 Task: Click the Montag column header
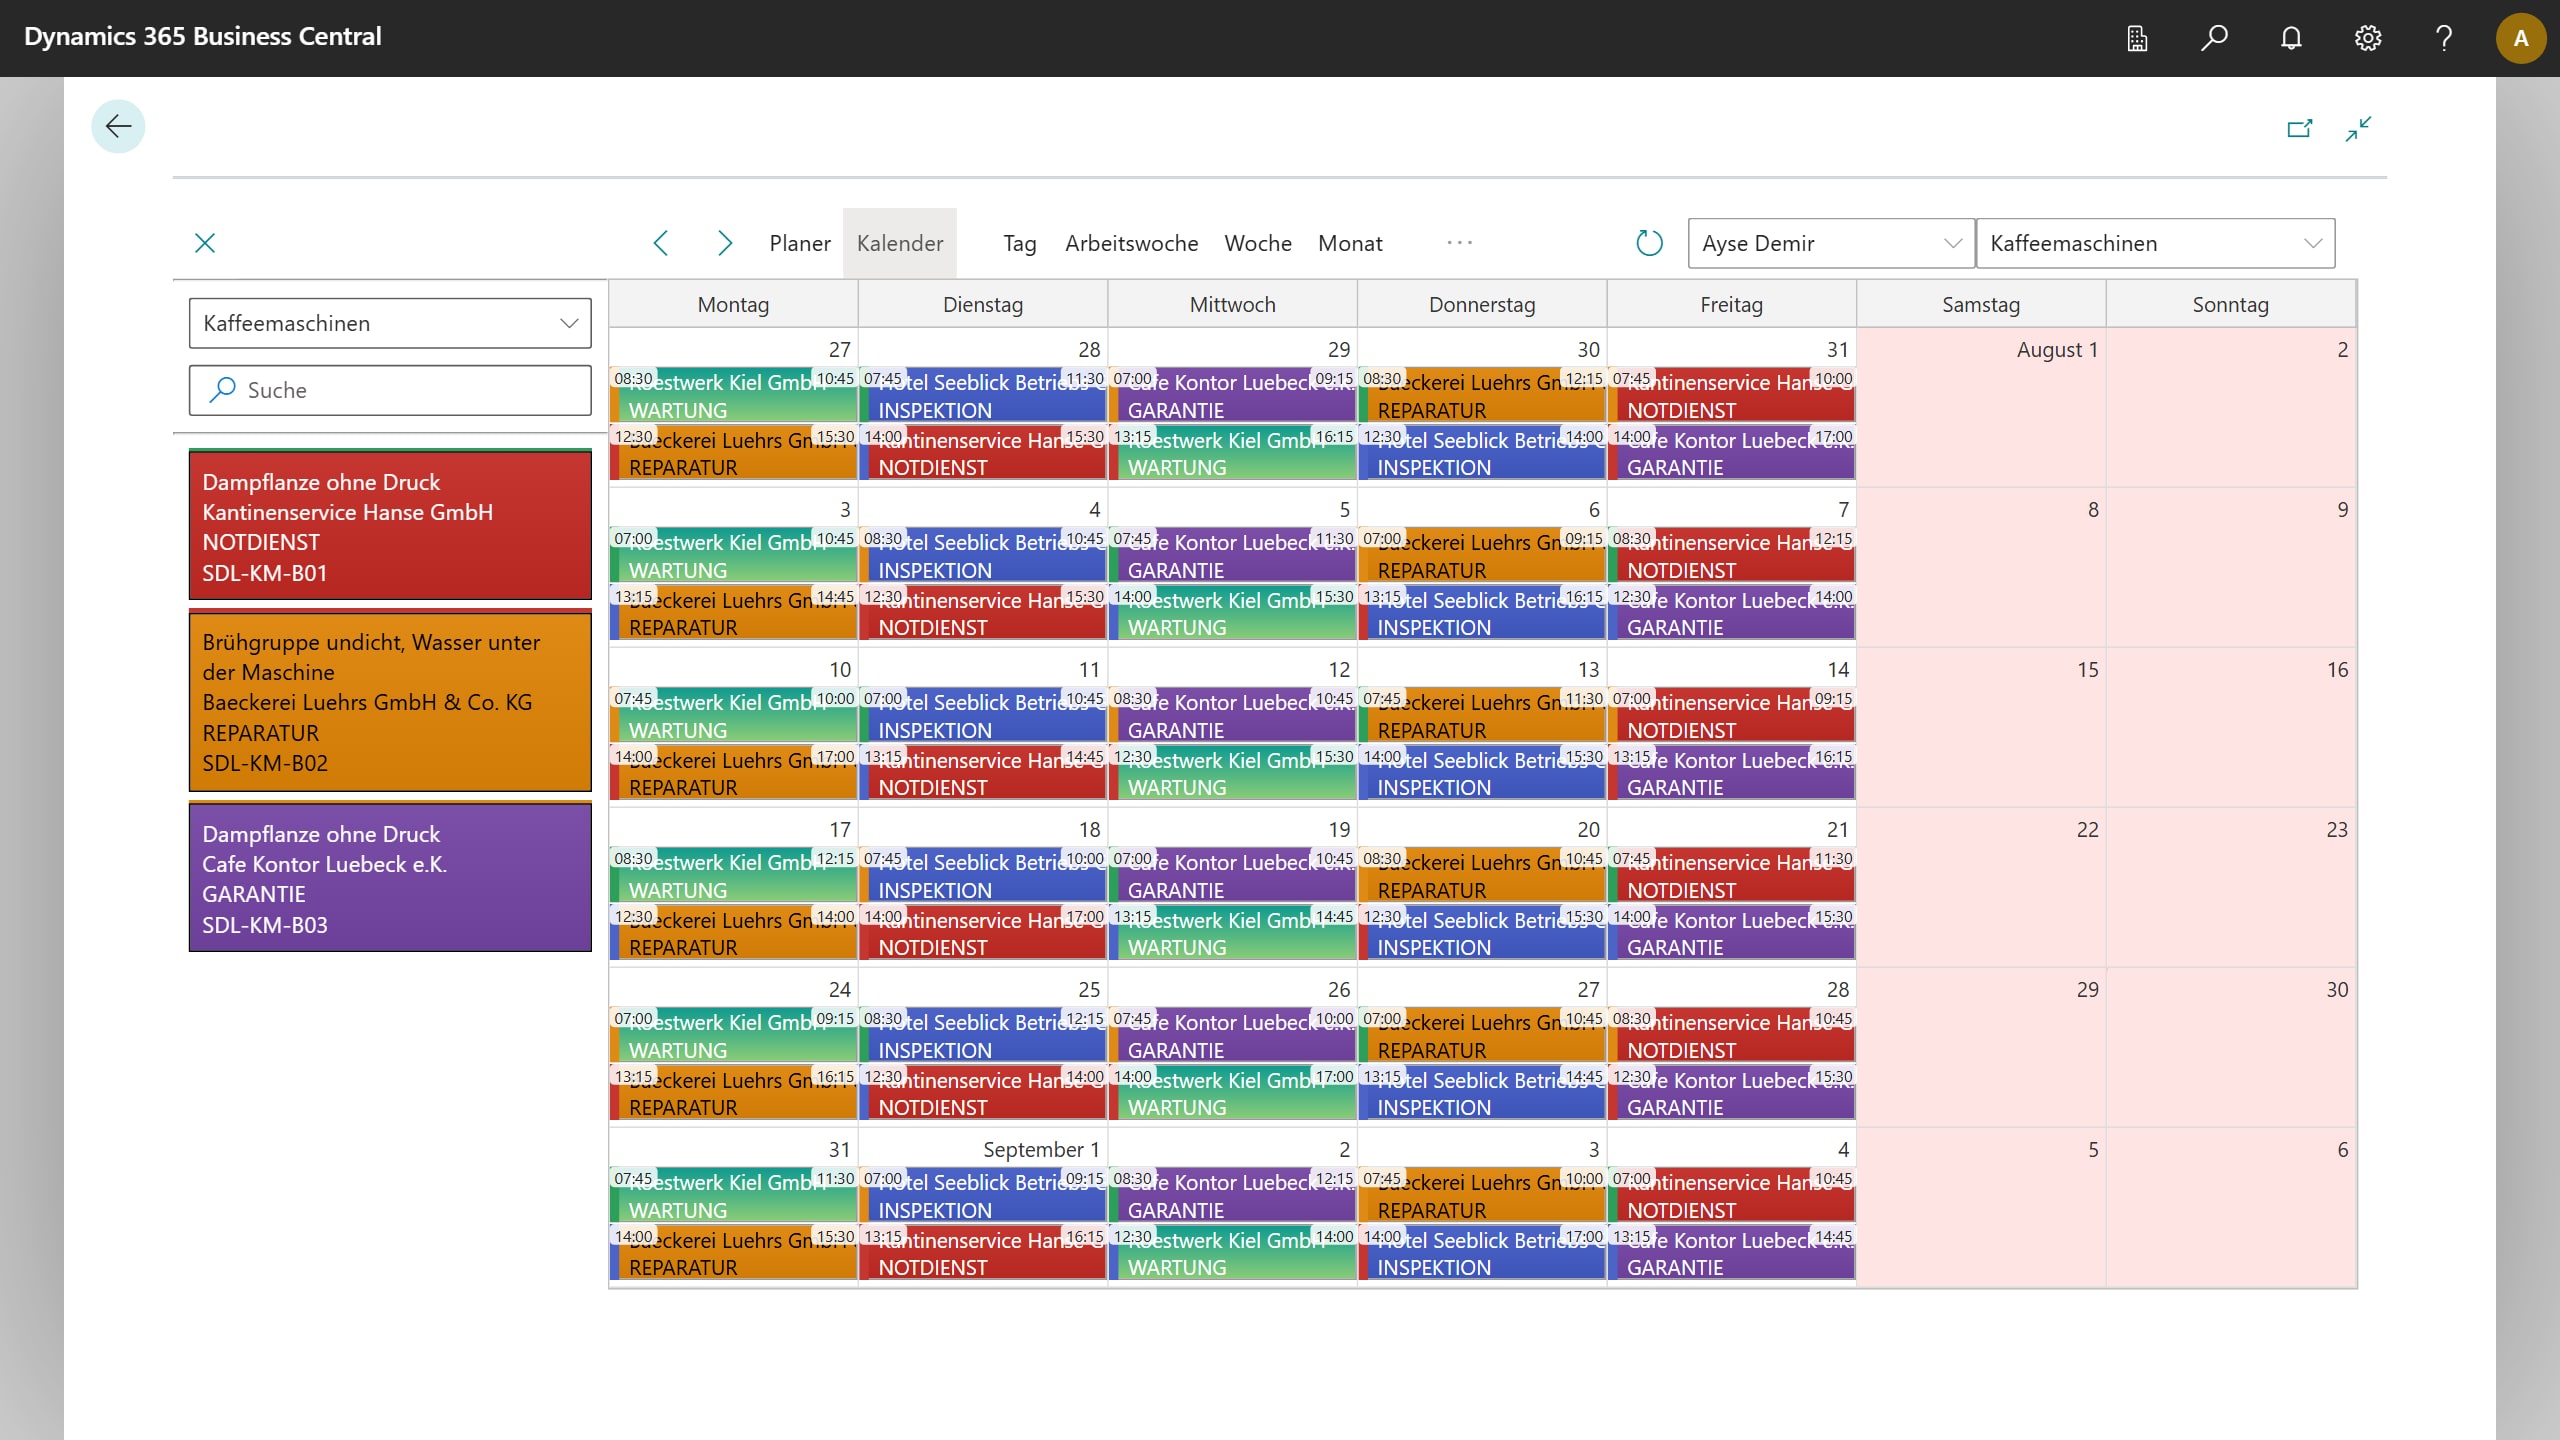(x=733, y=304)
